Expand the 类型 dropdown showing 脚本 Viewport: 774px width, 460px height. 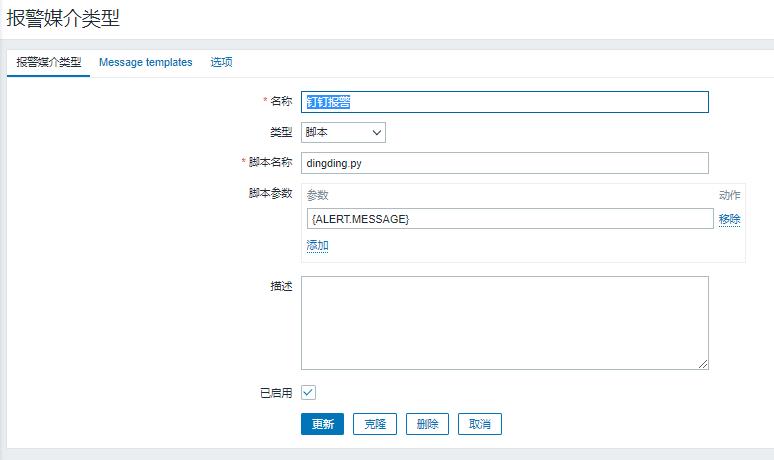[343, 132]
